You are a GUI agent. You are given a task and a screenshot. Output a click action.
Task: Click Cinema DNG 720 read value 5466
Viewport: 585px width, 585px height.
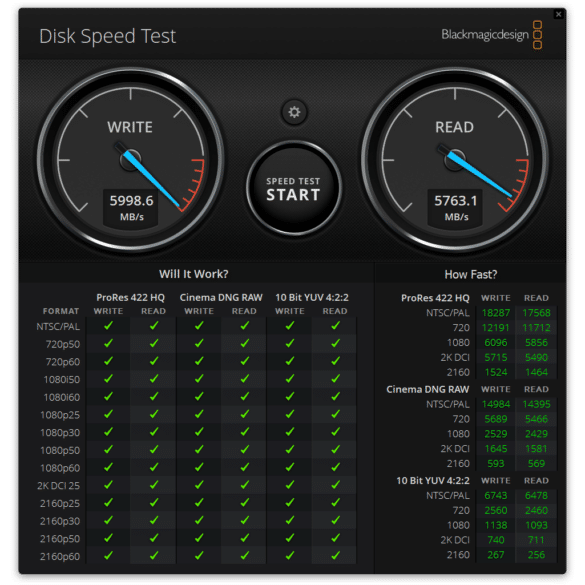pos(536,419)
